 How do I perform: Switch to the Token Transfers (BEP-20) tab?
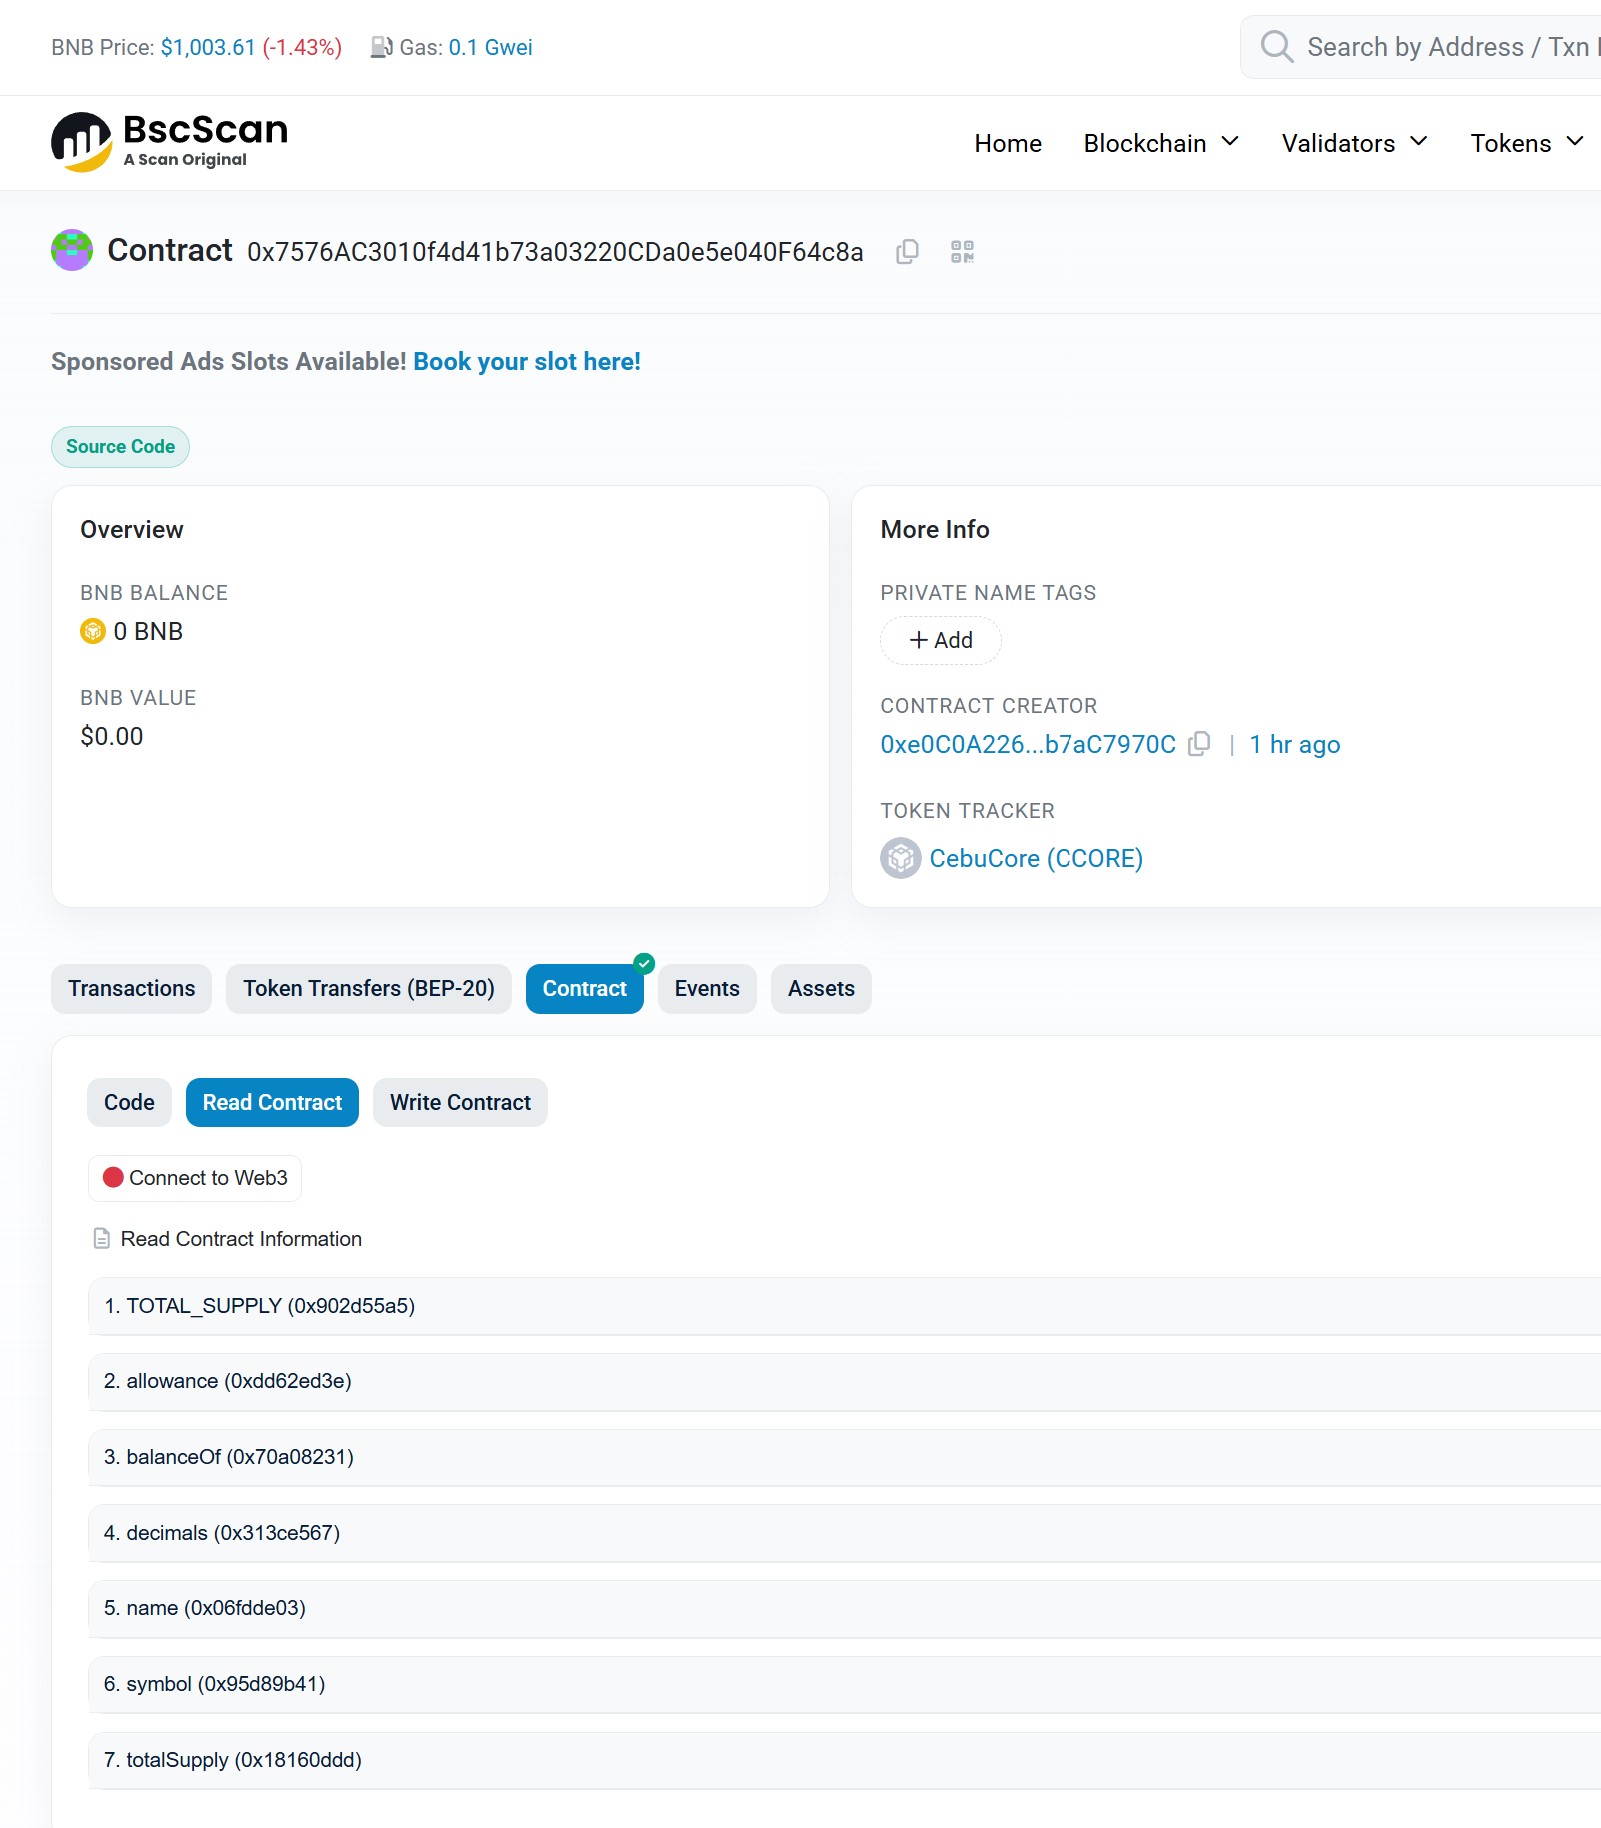pyautogui.click(x=368, y=989)
